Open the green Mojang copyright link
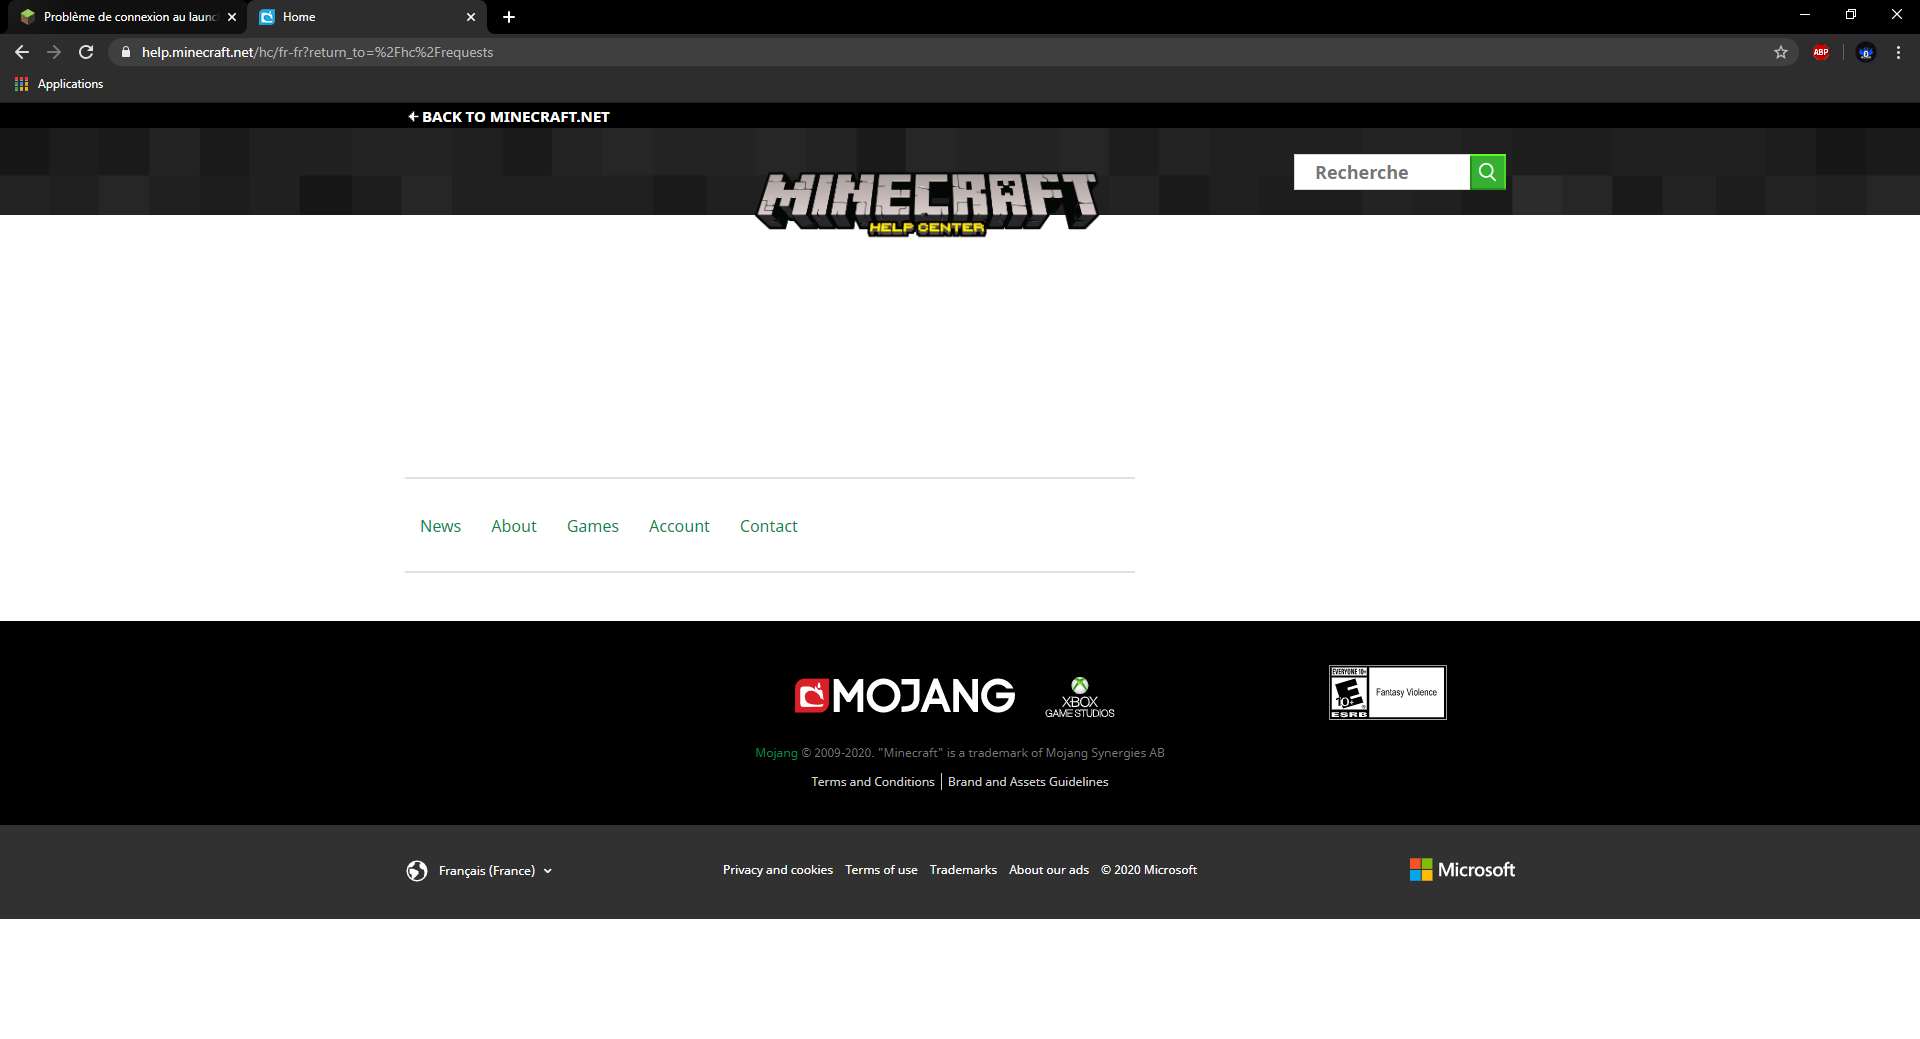1920x1039 pixels. pos(776,753)
